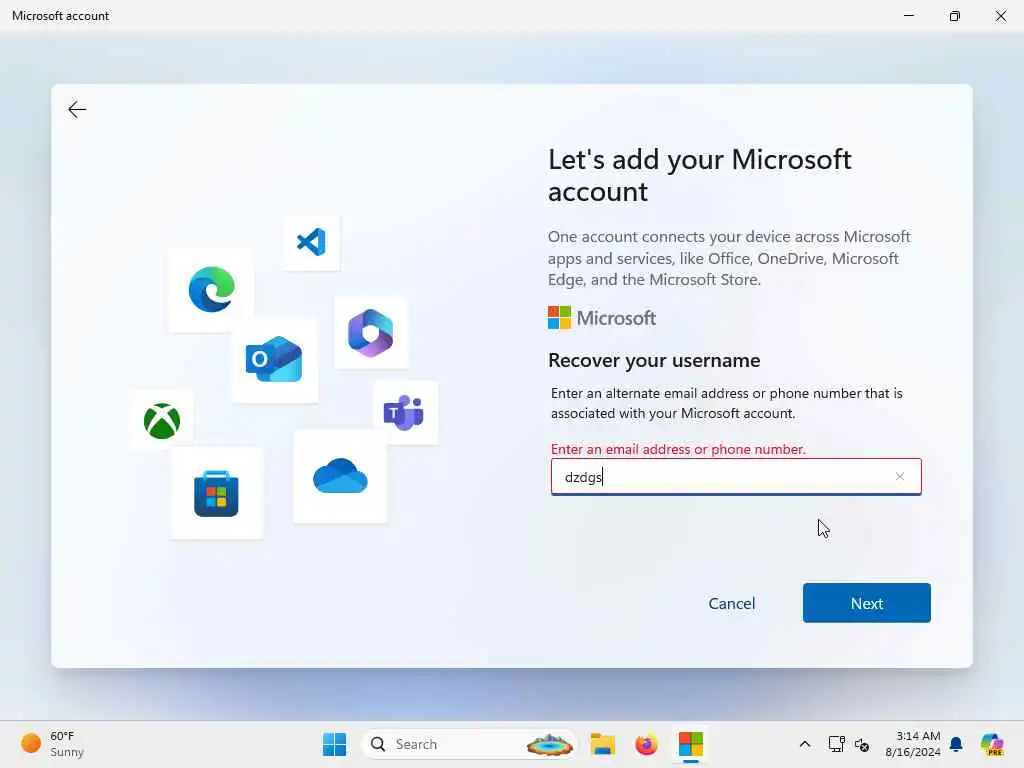Click the muted volume tray icon
Screen dimensions: 1024x768
pyautogui.click(x=861, y=744)
